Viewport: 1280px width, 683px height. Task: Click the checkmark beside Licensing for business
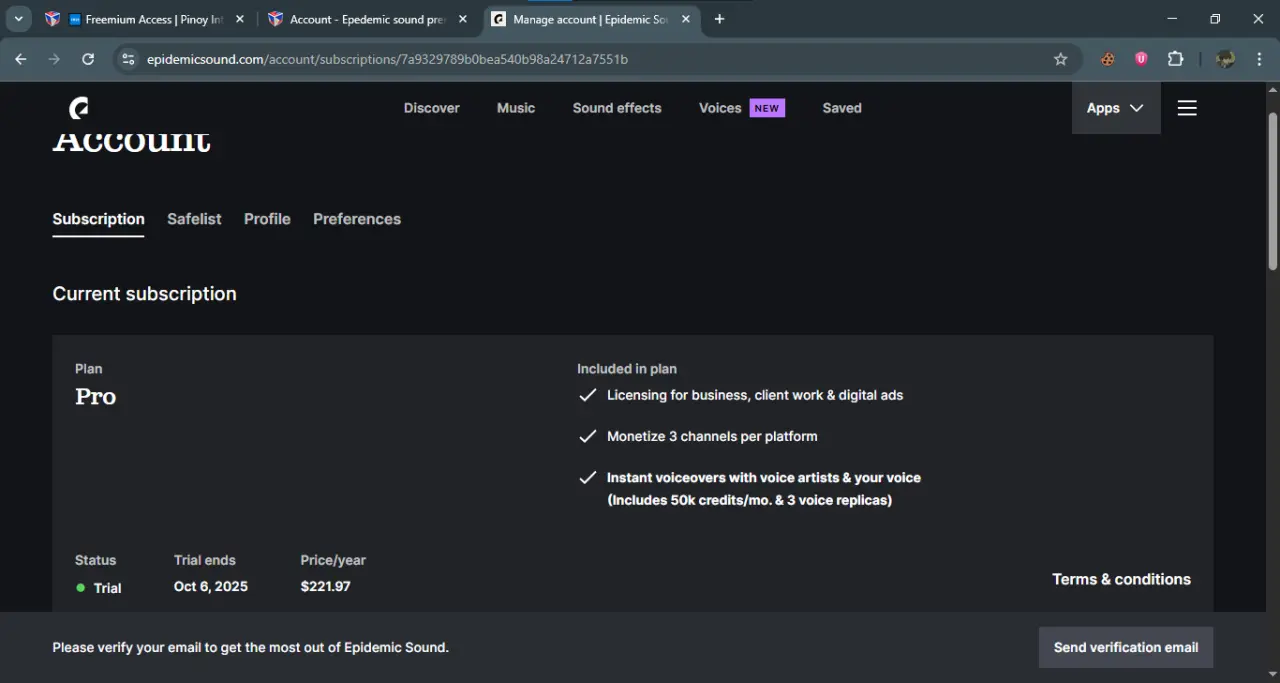pos(588,395)
